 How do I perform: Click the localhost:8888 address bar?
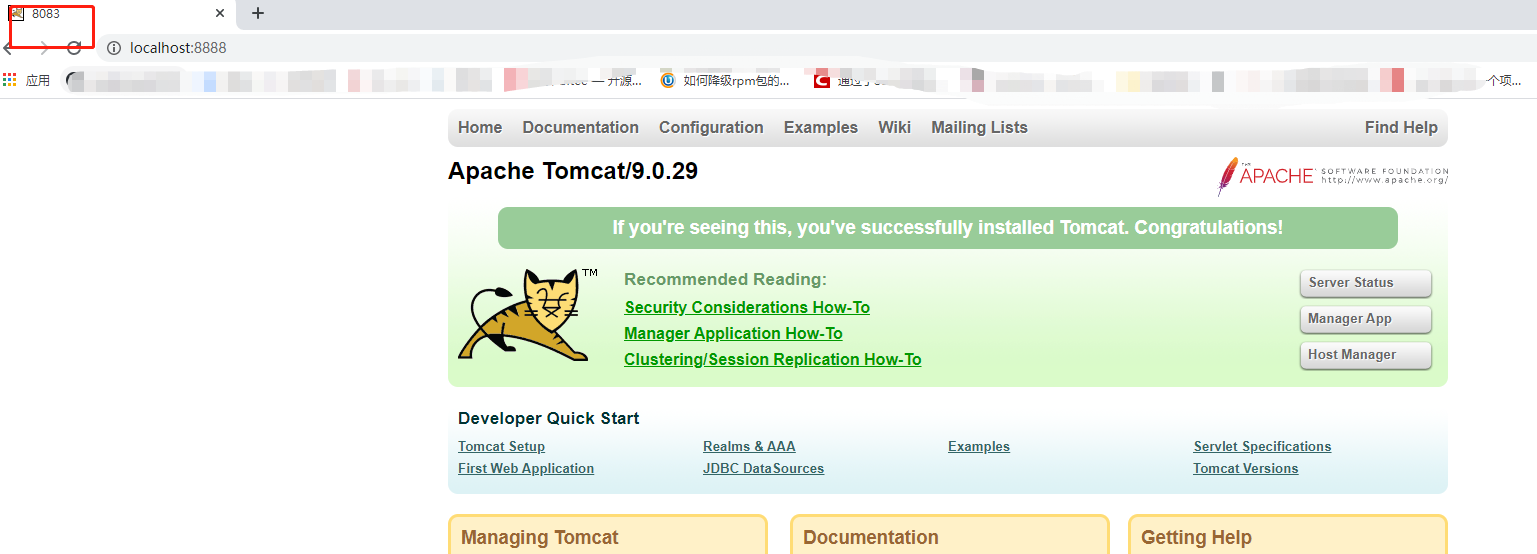[x=815, y=48]
